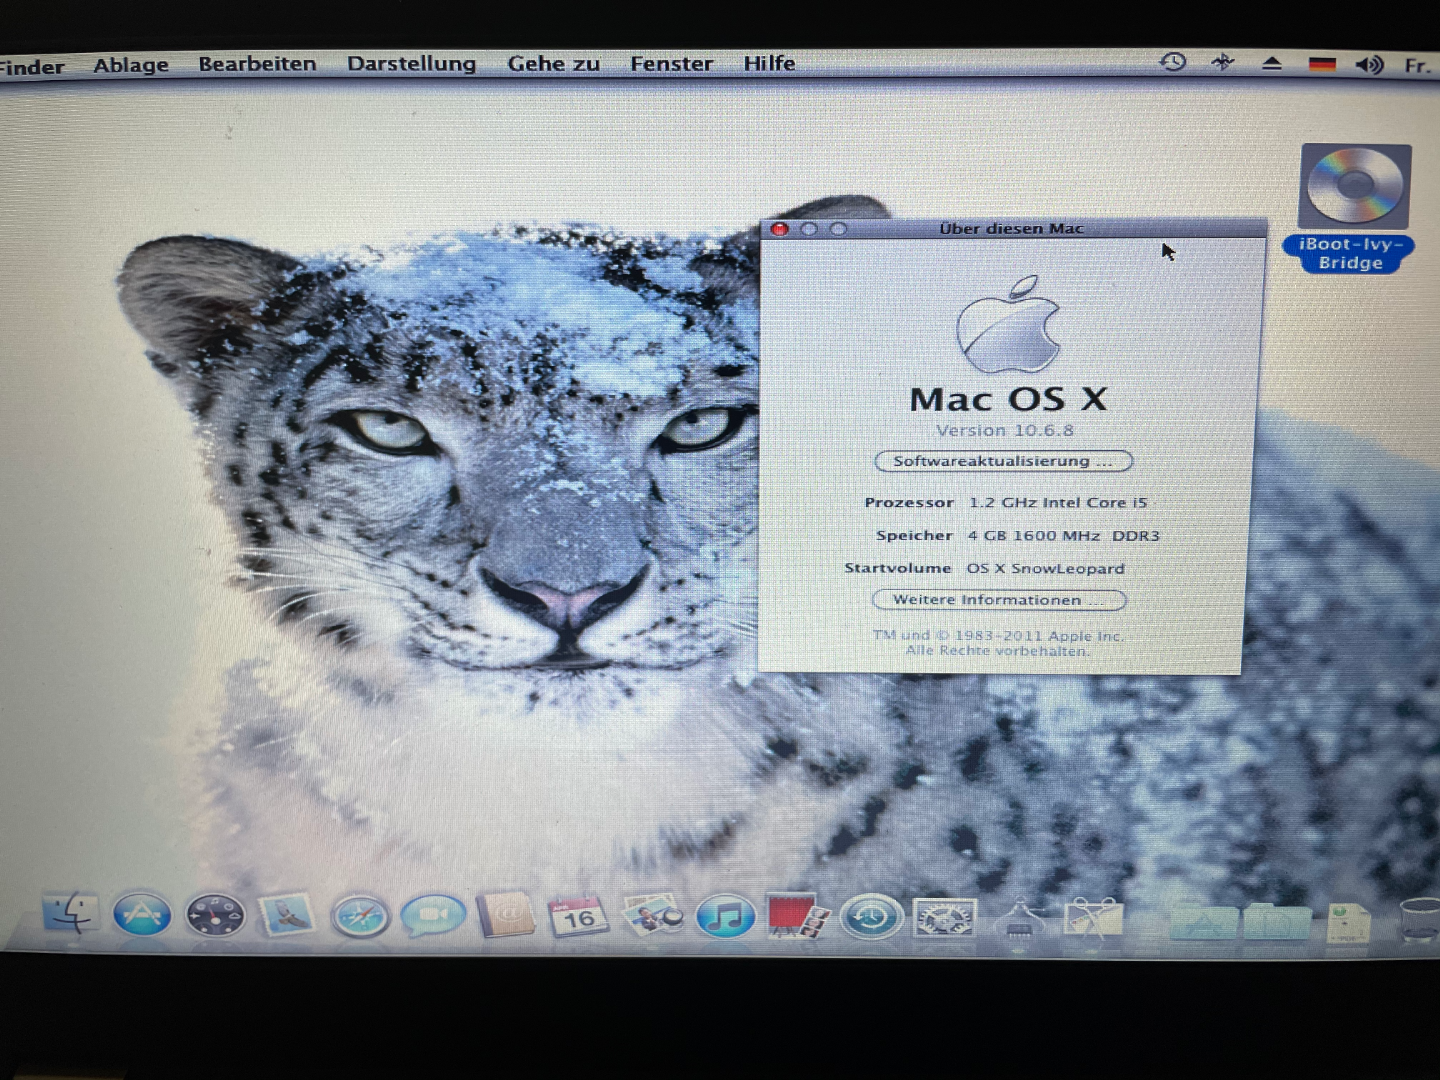Open the Downloads stack in the dock
Viewport: 1440px width, 1080px height.
click(x=1348, y=921)
